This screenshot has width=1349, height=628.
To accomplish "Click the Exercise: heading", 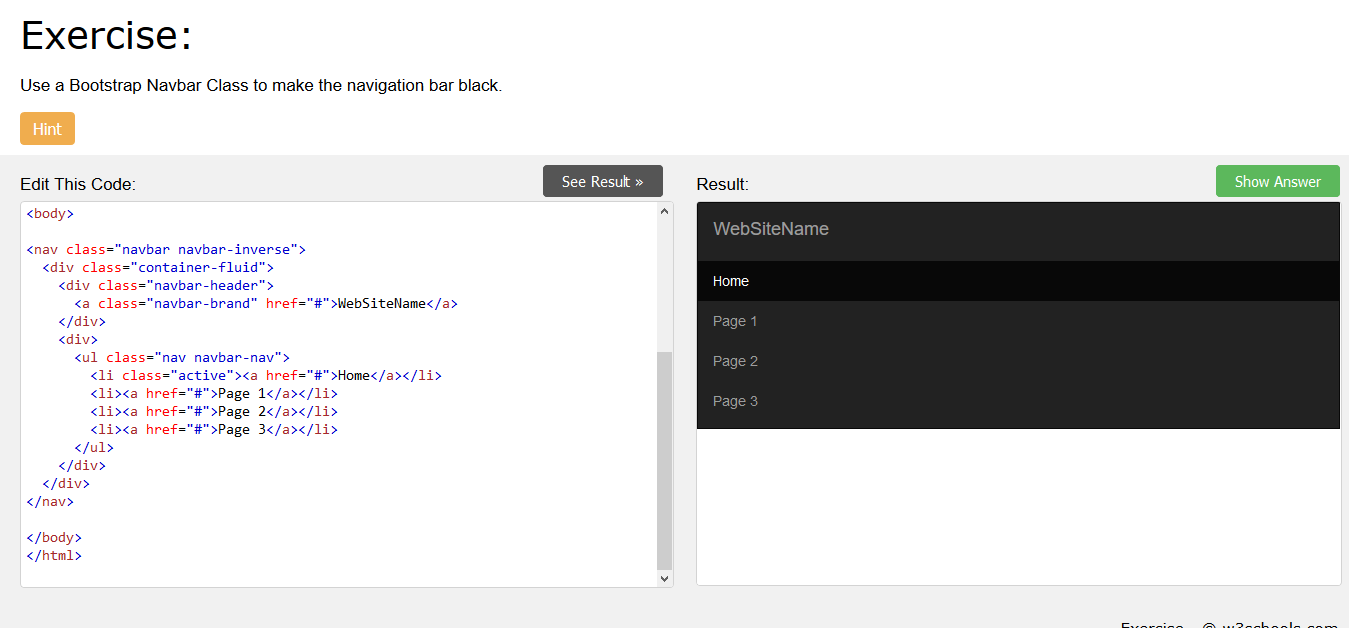I will tap(106, 36).
